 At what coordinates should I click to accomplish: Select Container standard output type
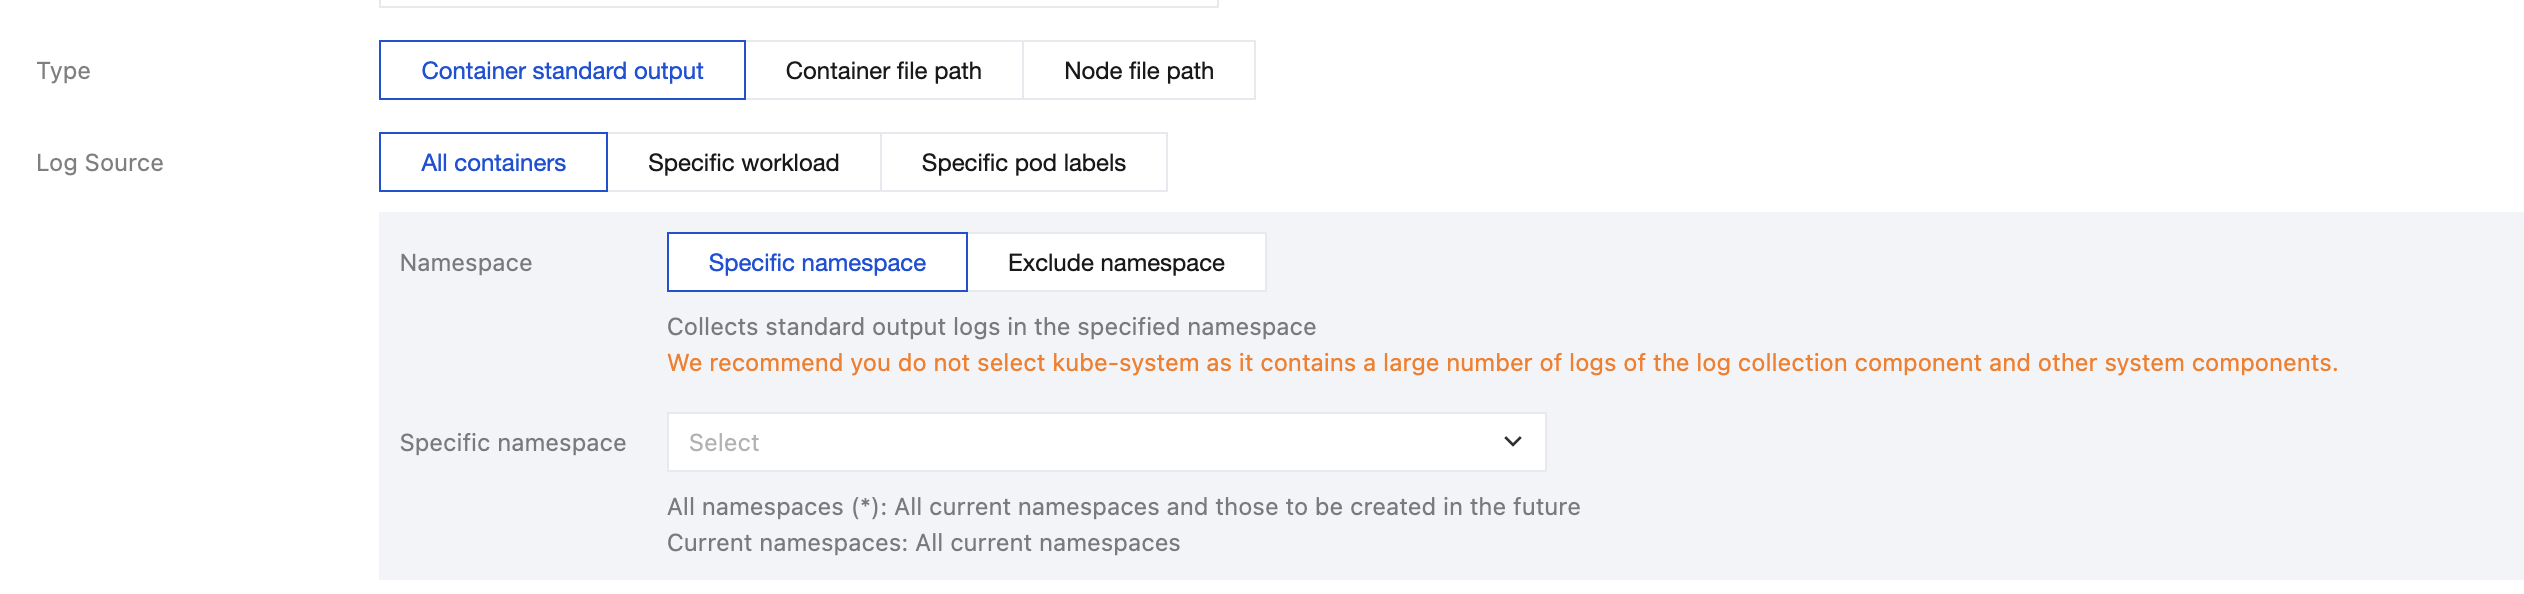click(562, 71)
